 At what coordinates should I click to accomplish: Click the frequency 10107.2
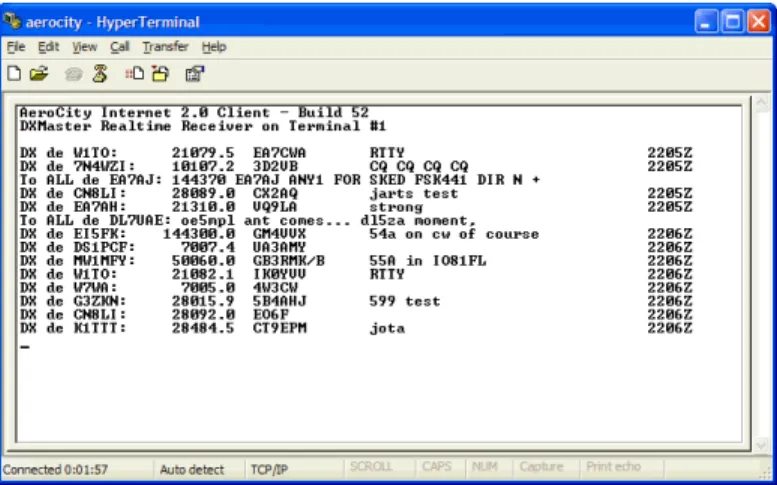click(203, 166)
